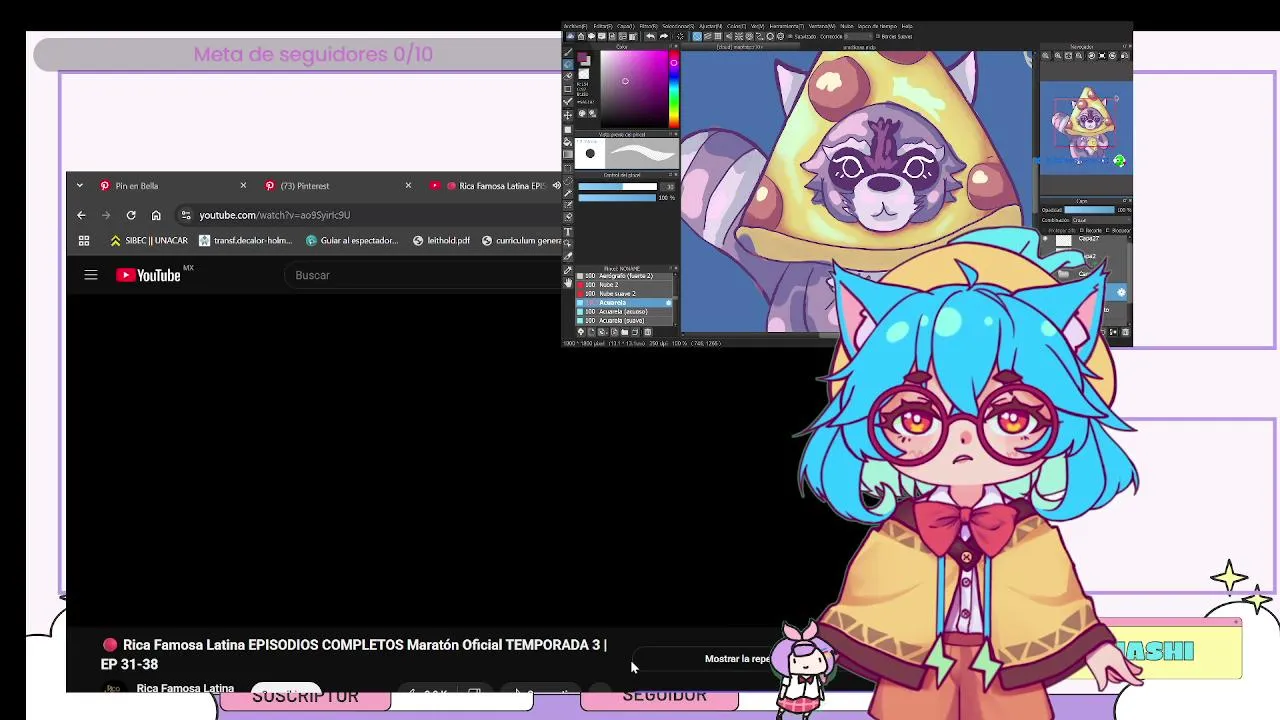Select the 'Acuarela (acuoso)' brush
The width and height of the screenshot is (1280, 720).
[625, 312]
